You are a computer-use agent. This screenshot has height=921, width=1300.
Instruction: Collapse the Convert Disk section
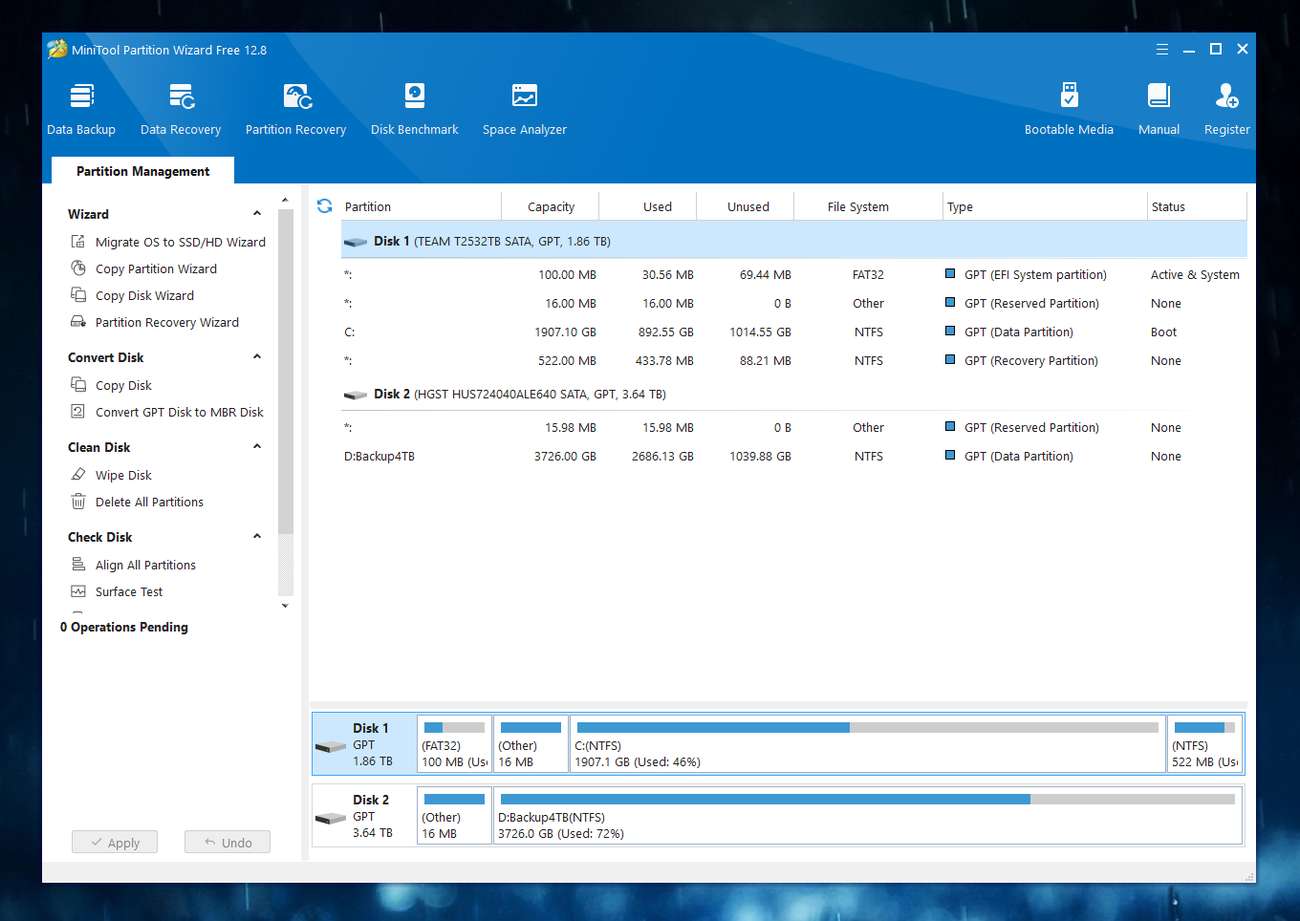click(257, 357)
